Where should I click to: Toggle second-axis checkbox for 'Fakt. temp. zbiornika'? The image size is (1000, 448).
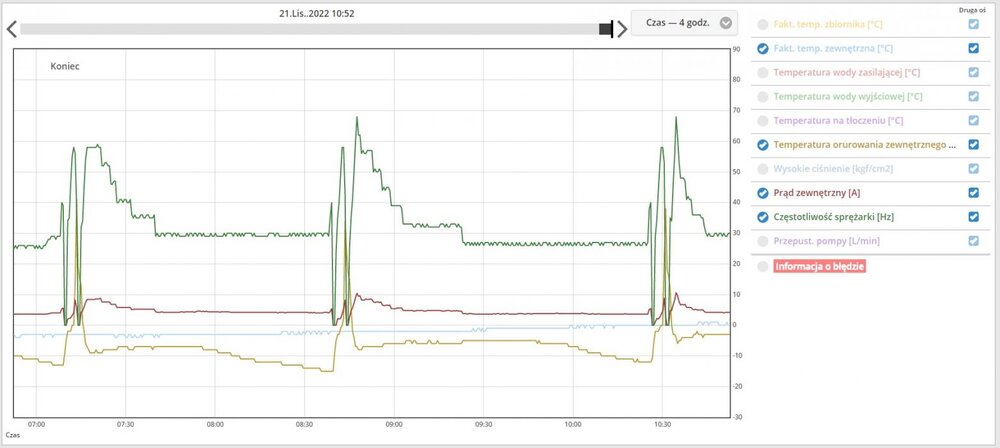pyautogui.click(x=973, y=24)
